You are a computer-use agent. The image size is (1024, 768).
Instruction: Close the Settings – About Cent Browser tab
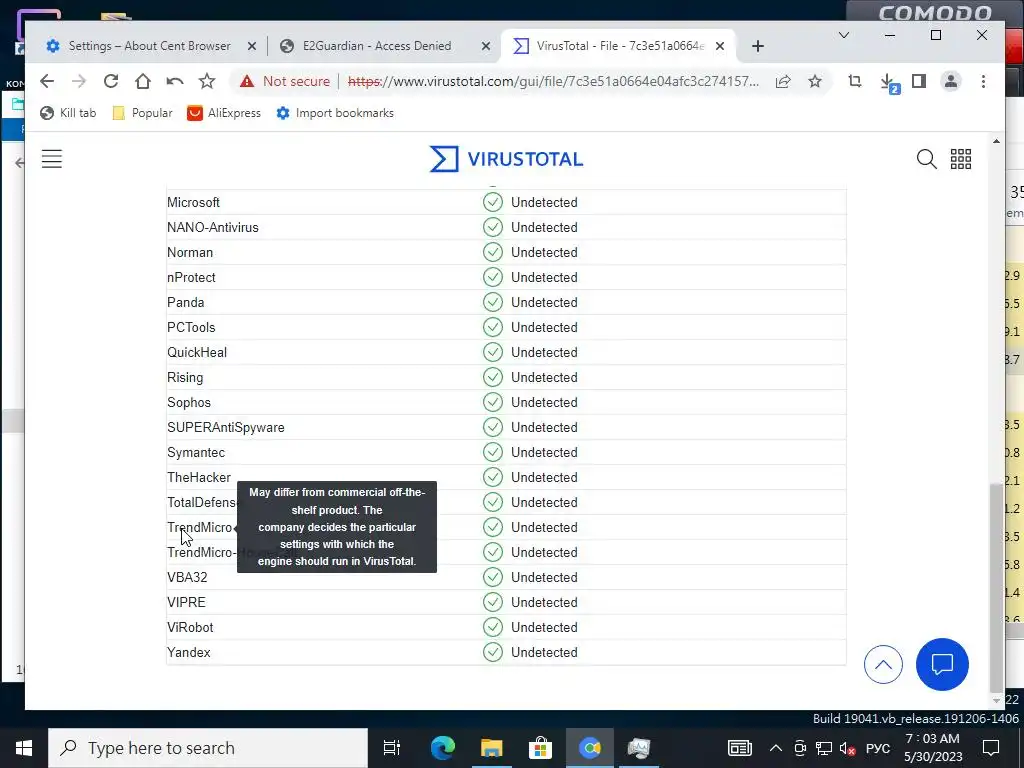252,46
